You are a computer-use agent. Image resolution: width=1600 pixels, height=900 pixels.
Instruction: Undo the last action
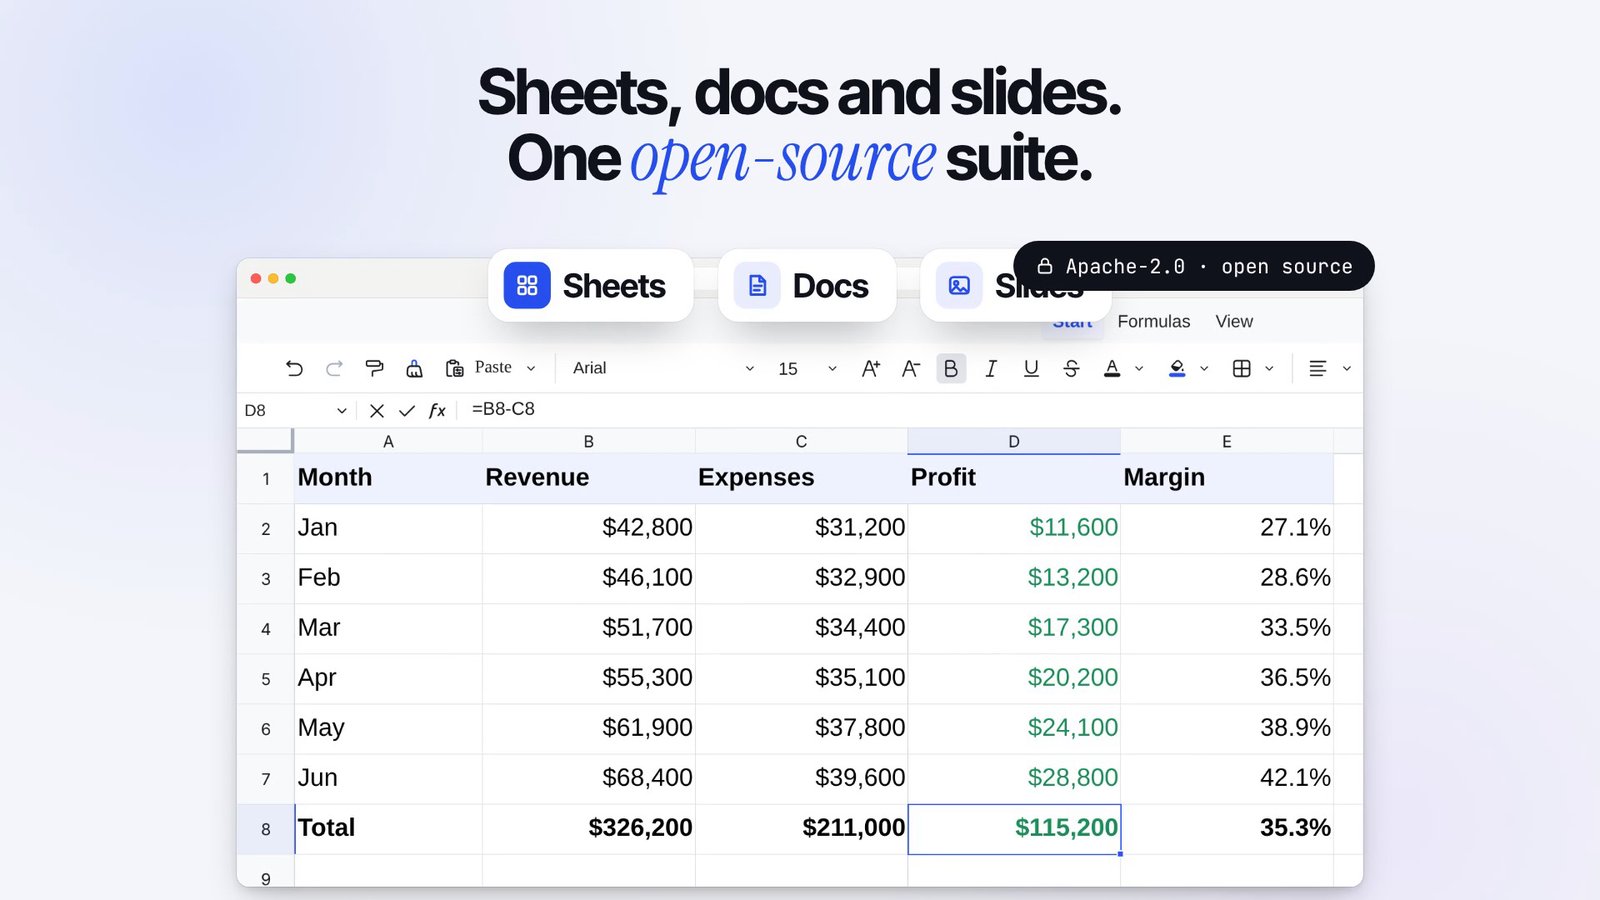[x=294, y=368]
